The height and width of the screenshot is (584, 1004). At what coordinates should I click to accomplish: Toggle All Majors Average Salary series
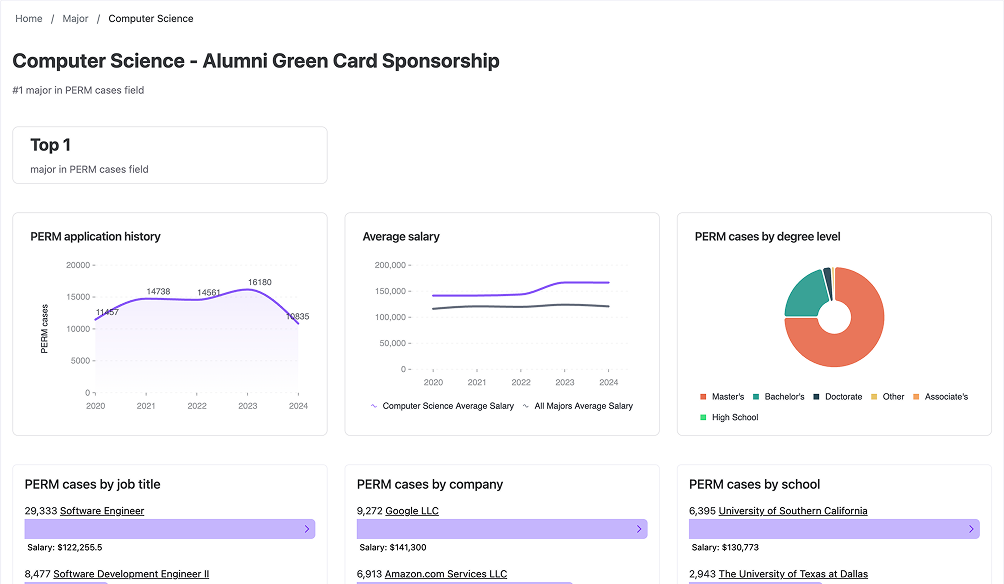(x=578, y=406)
